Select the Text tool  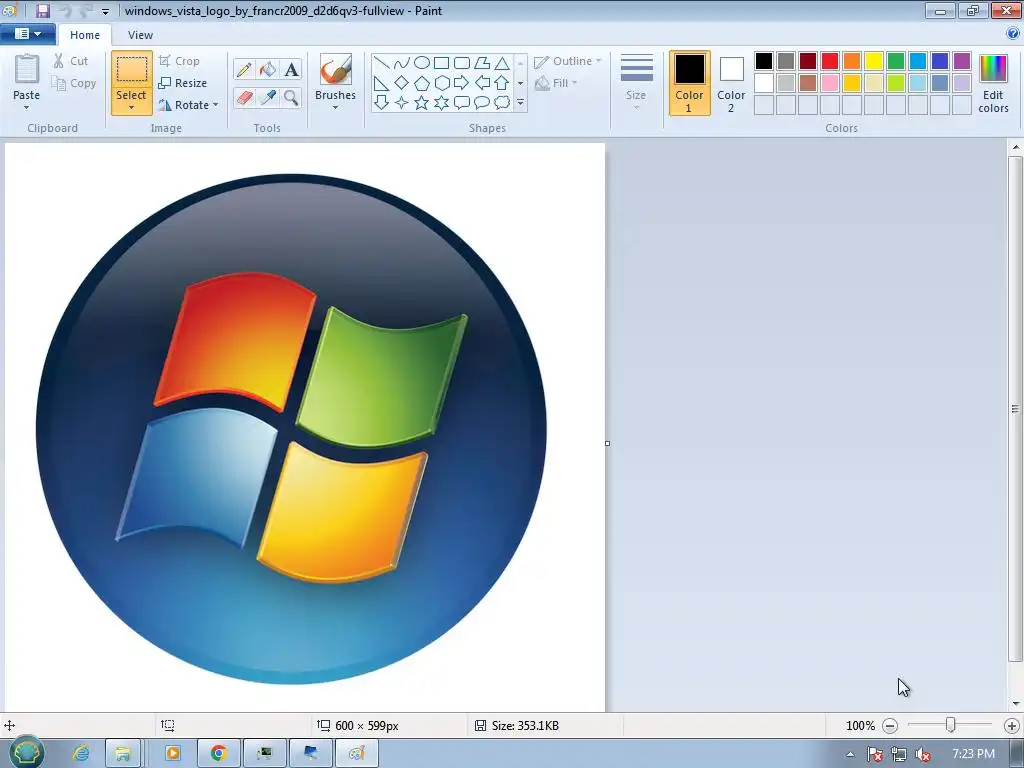point(291,69)
